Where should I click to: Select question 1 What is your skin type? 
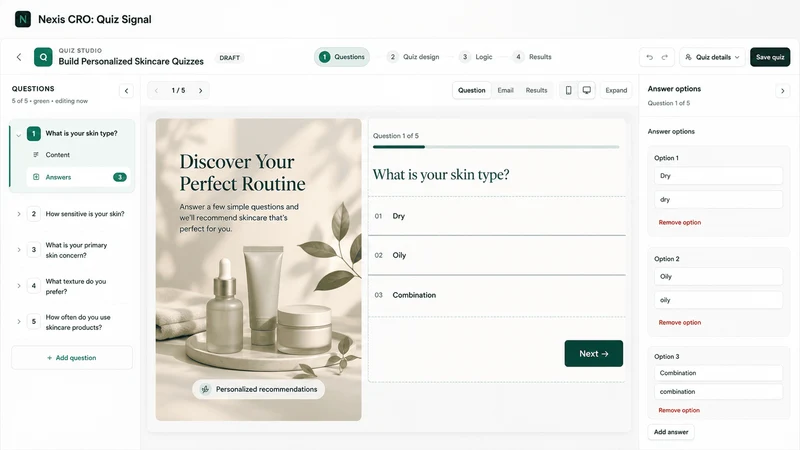tap(81, 133)
